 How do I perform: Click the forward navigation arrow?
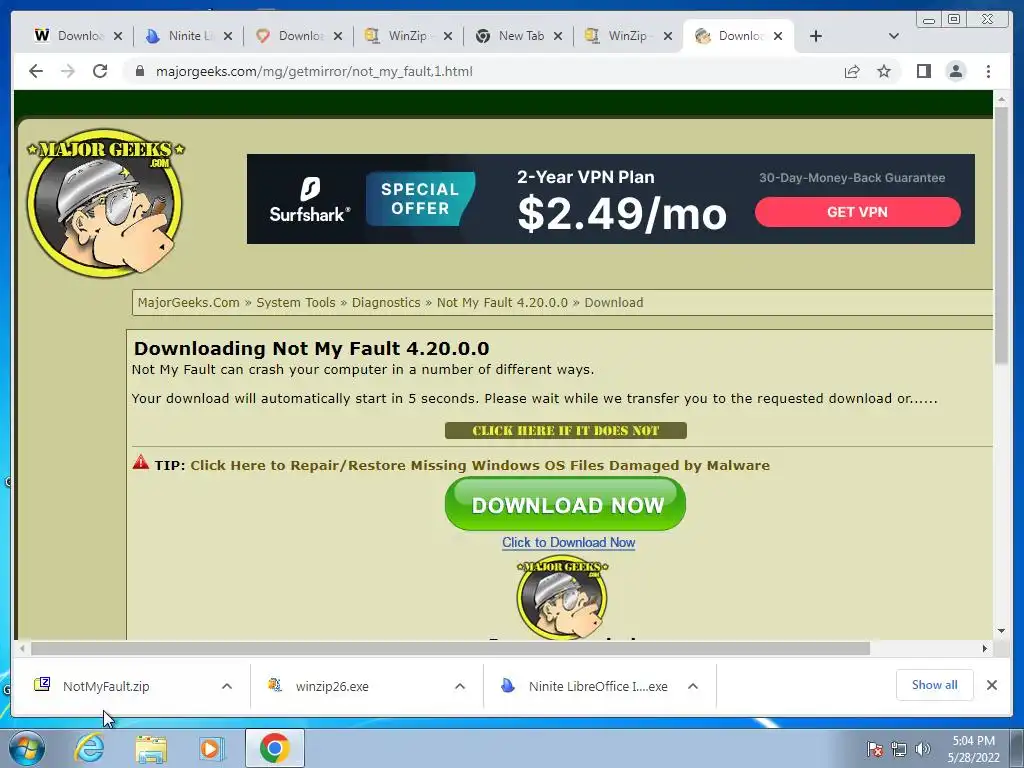tap(68, 71)
